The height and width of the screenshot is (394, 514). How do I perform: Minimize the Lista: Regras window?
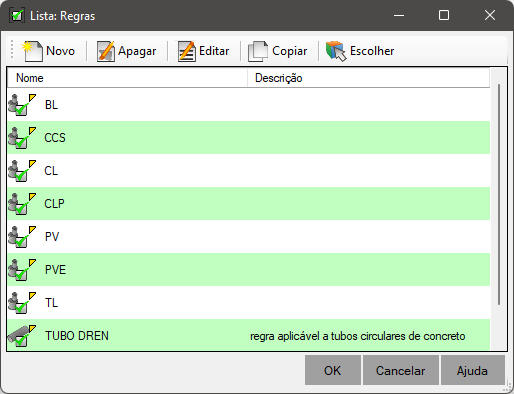tap(399, 15)
